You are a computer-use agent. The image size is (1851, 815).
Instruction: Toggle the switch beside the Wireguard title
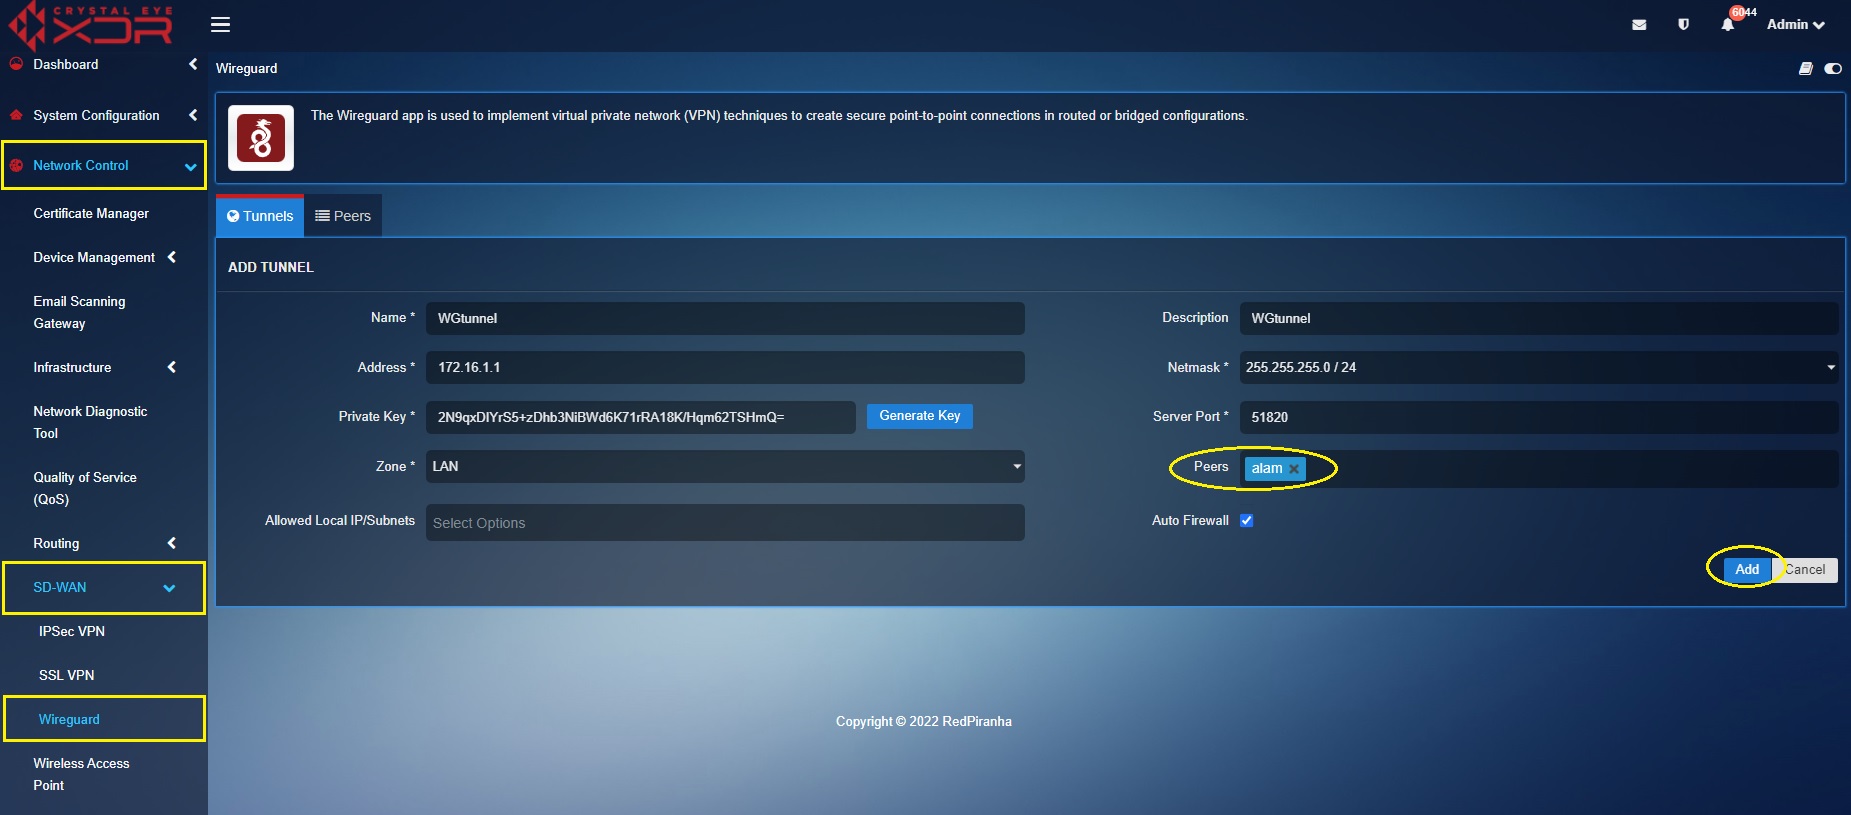(1833, 69)
